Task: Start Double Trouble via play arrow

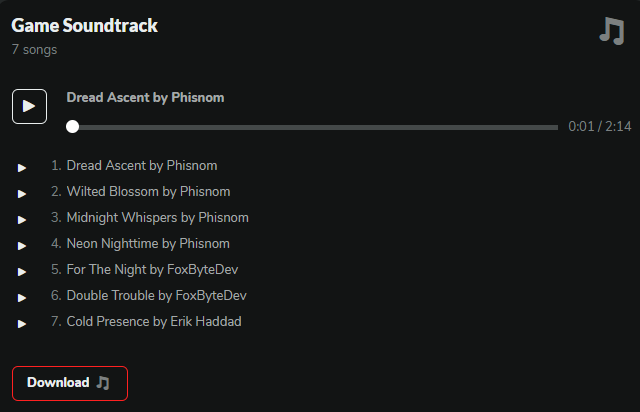Action: point(22,297)
